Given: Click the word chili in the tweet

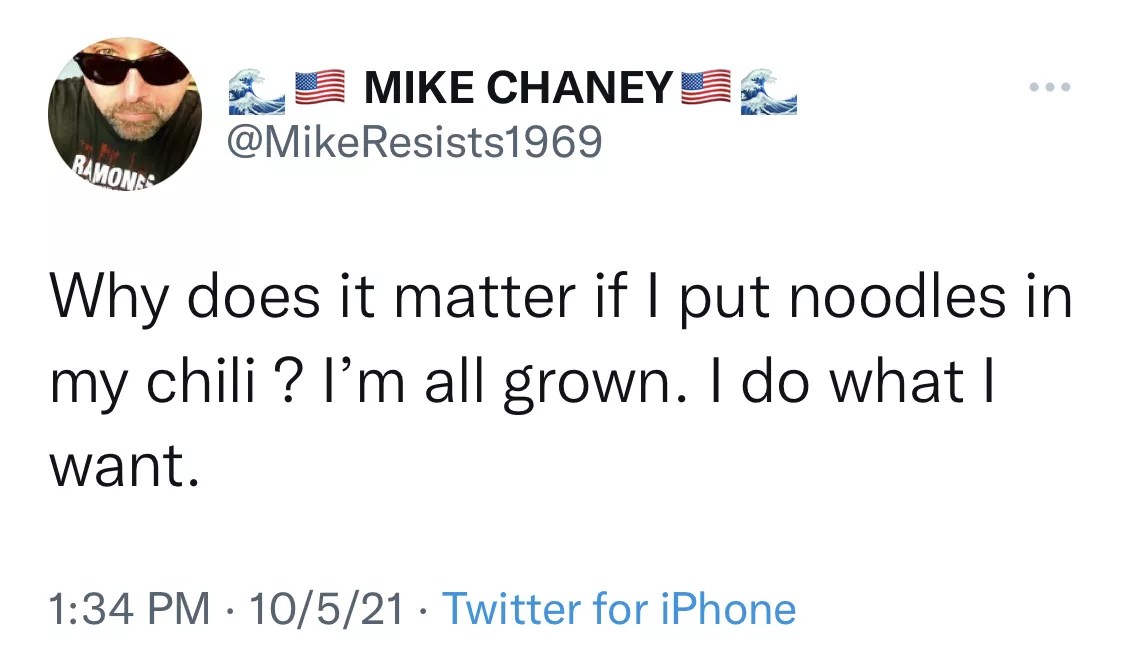Looking at the screenshot, I should click(202, 381).
